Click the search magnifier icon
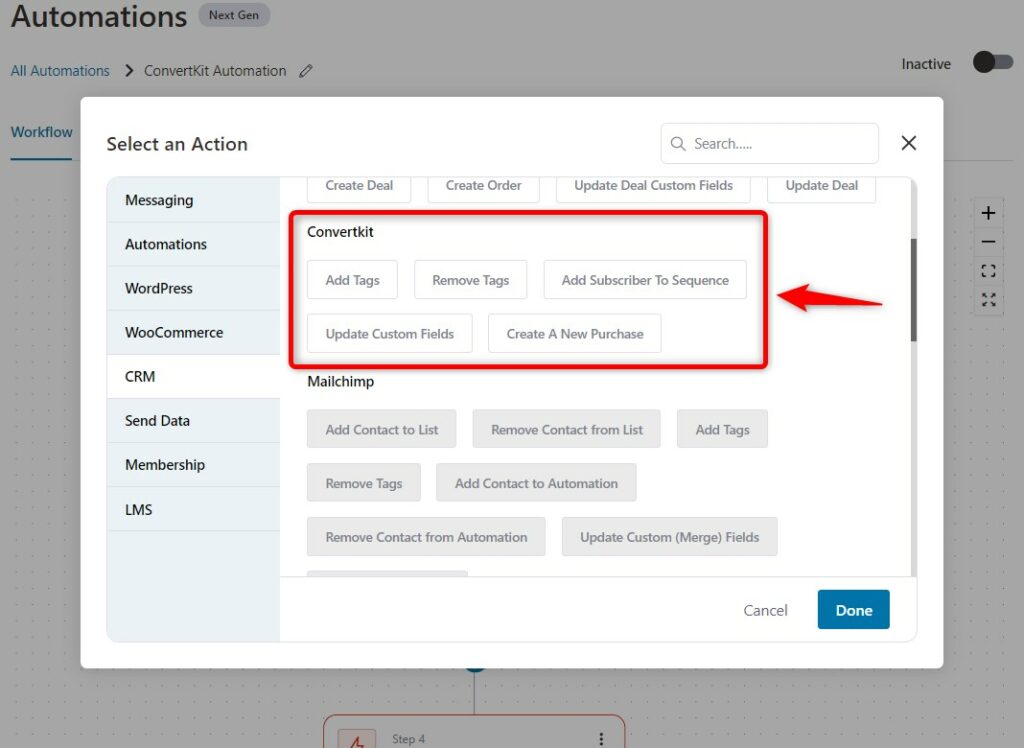The height and width of the screenshot is (748, 1024). coord(678,144)
